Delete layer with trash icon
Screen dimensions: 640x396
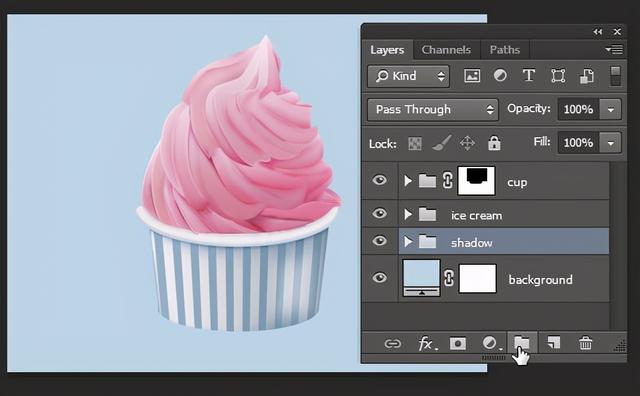(x=585, y=343)
